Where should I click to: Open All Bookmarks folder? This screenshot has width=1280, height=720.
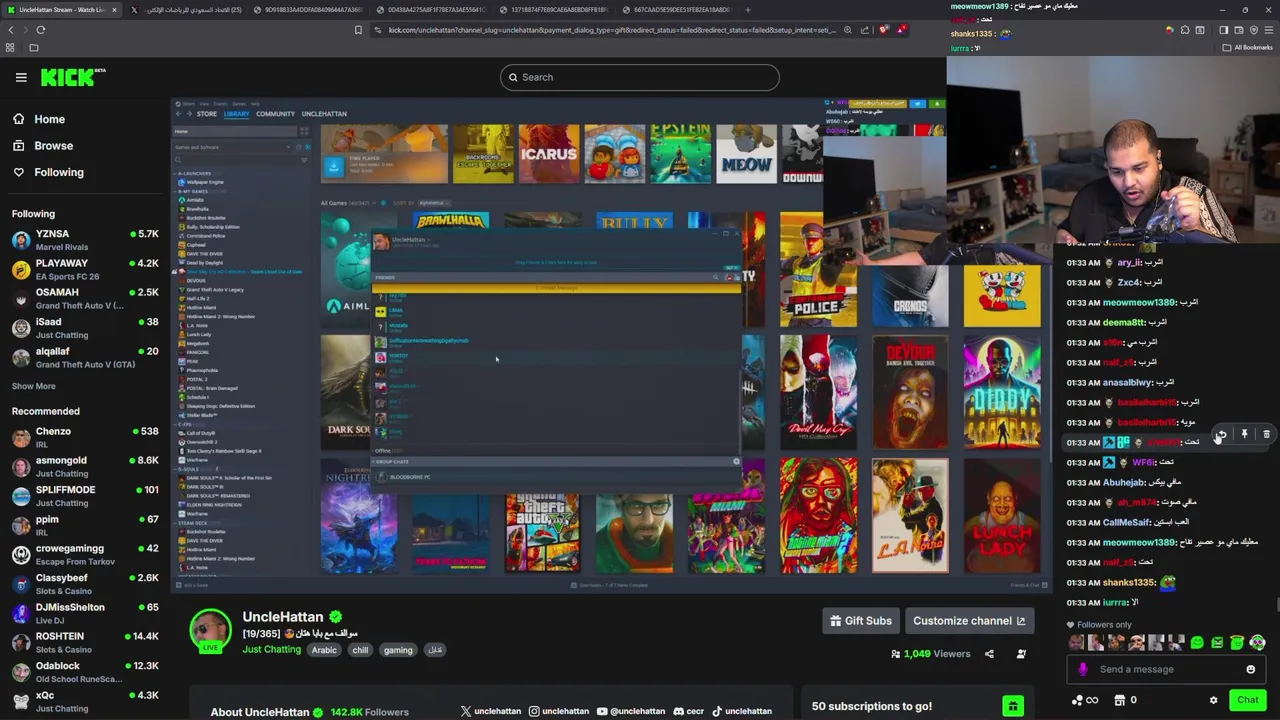tap(1247, 47)
